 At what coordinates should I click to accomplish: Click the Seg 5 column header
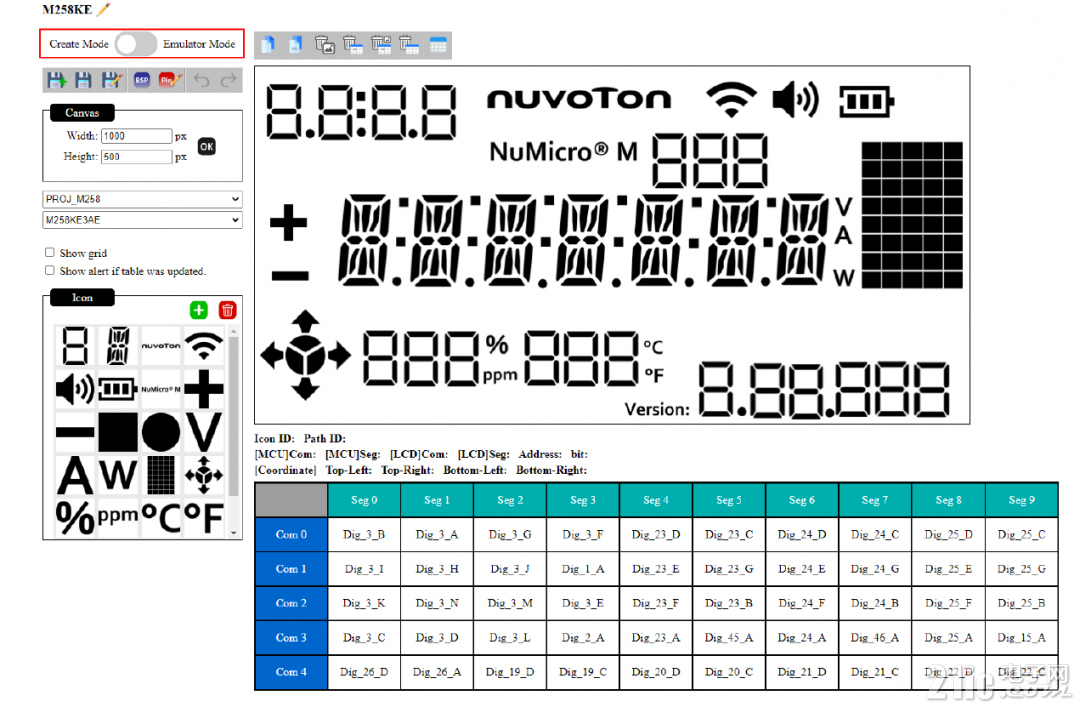729,500
